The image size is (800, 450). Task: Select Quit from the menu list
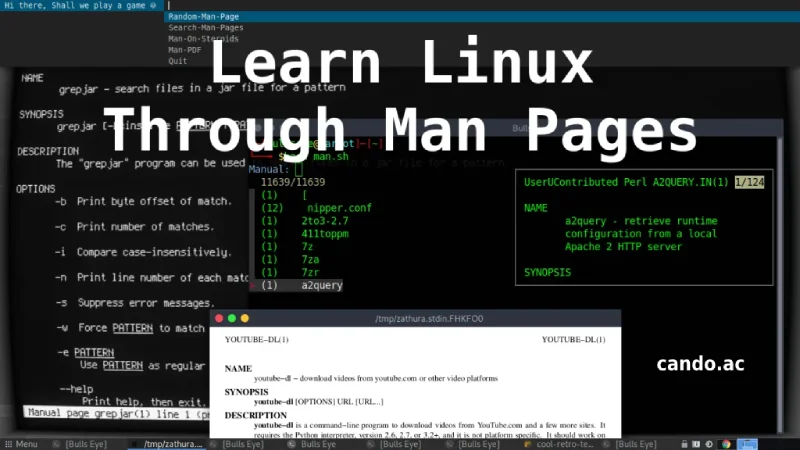pos(178,61)
